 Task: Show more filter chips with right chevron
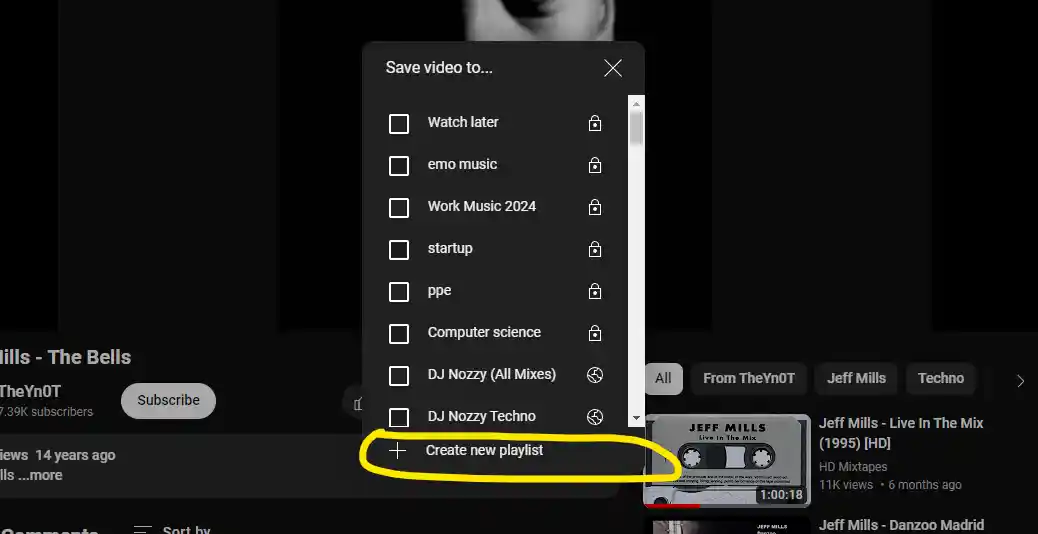[x=1020, y=381]
